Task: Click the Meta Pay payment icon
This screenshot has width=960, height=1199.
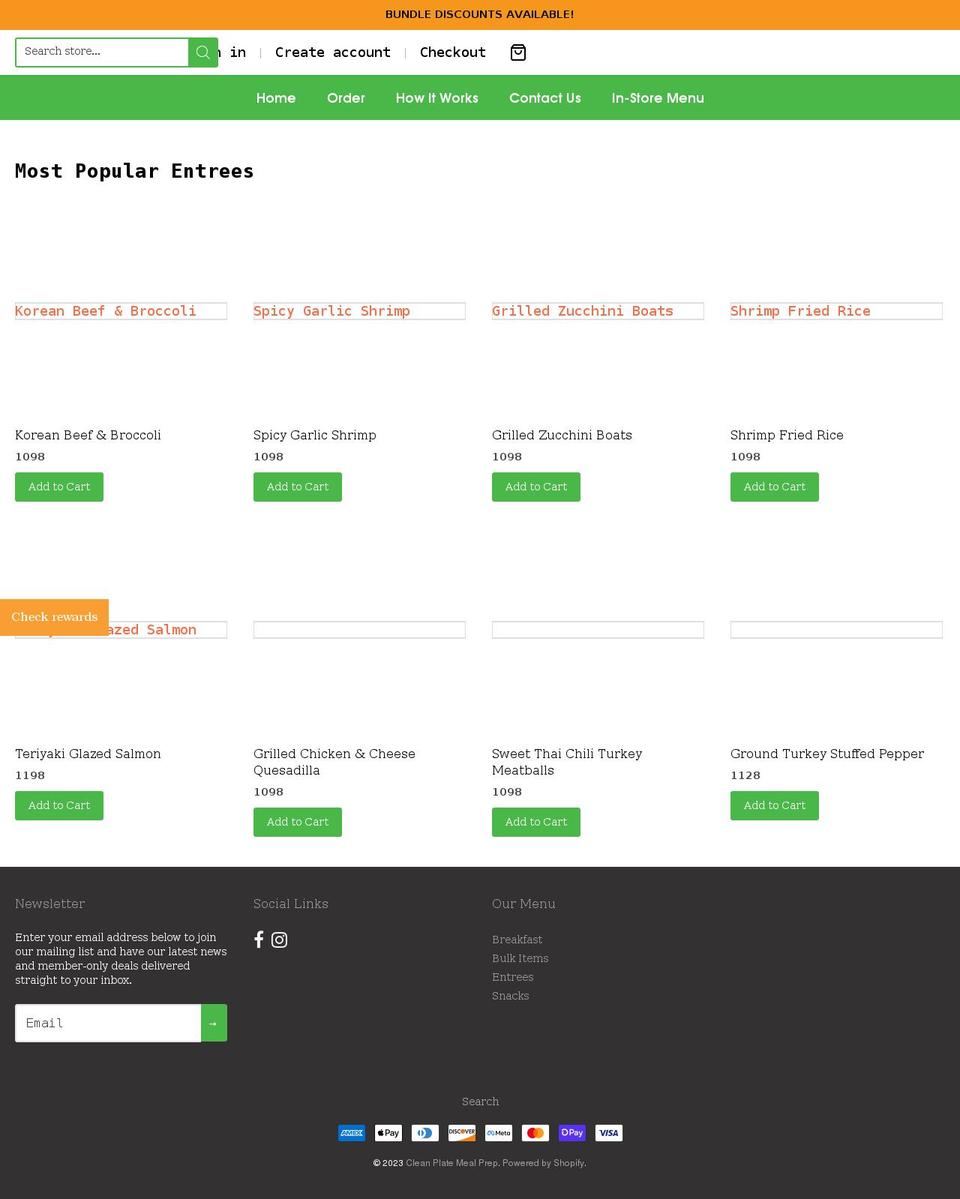Action: (x=499, y=1132)
